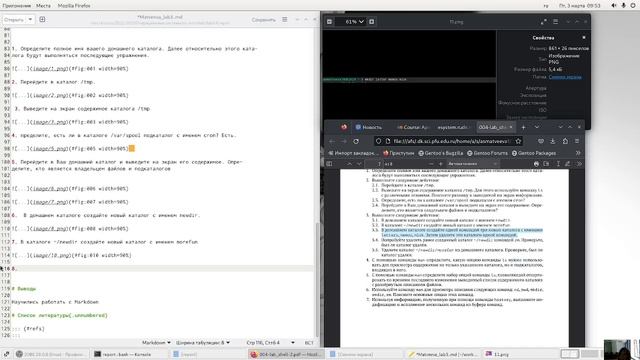Change tab width in status bar

pyautogui.click(x=203, y=343)
